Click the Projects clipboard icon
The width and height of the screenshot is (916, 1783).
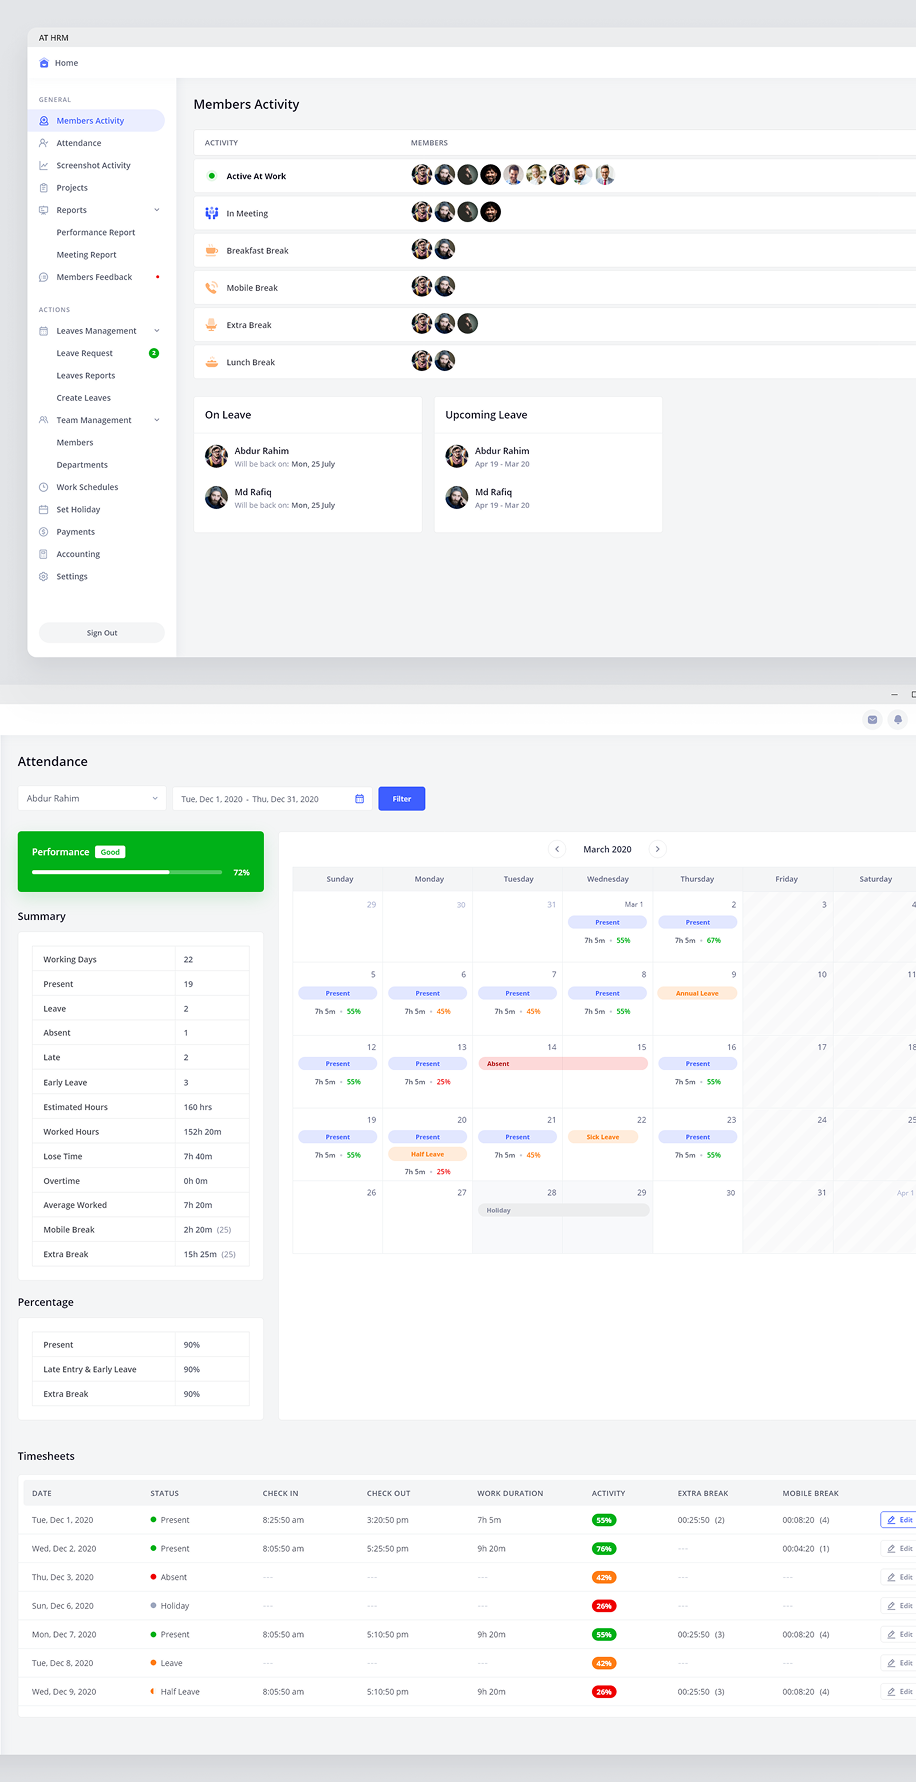pyautogui.click(x=43, y=188)
